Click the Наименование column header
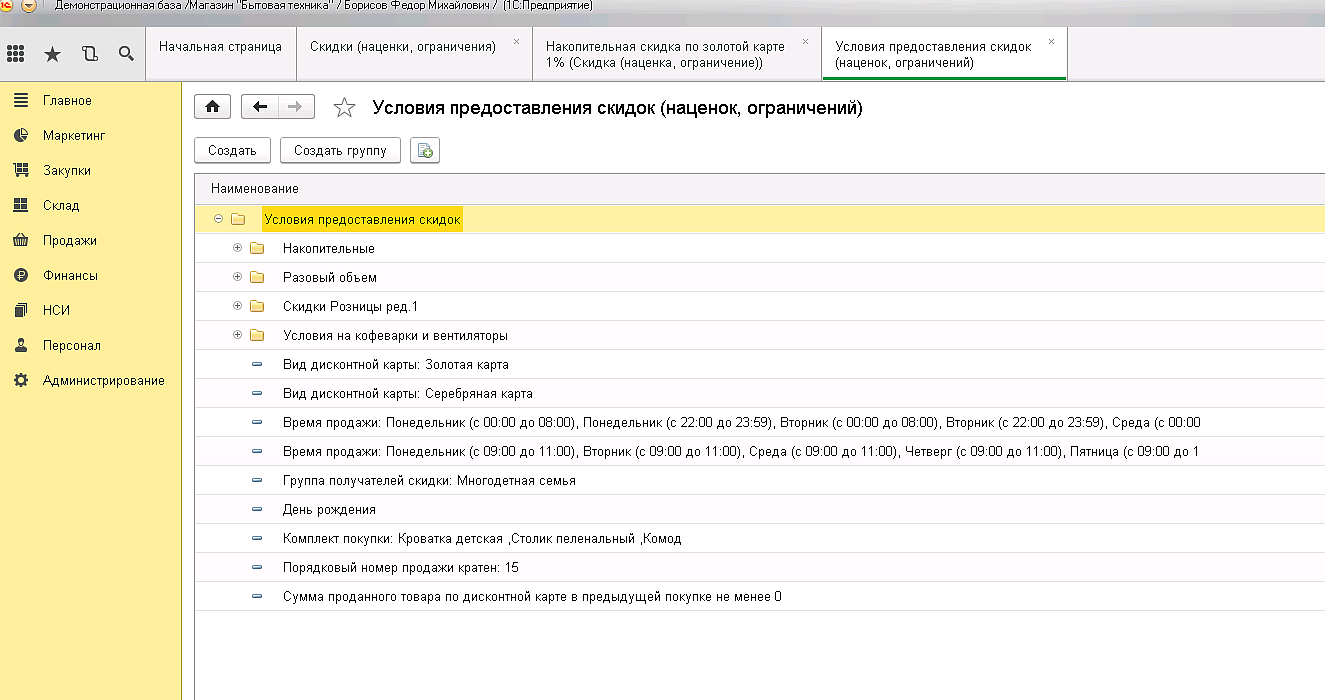 pos(255,189)
